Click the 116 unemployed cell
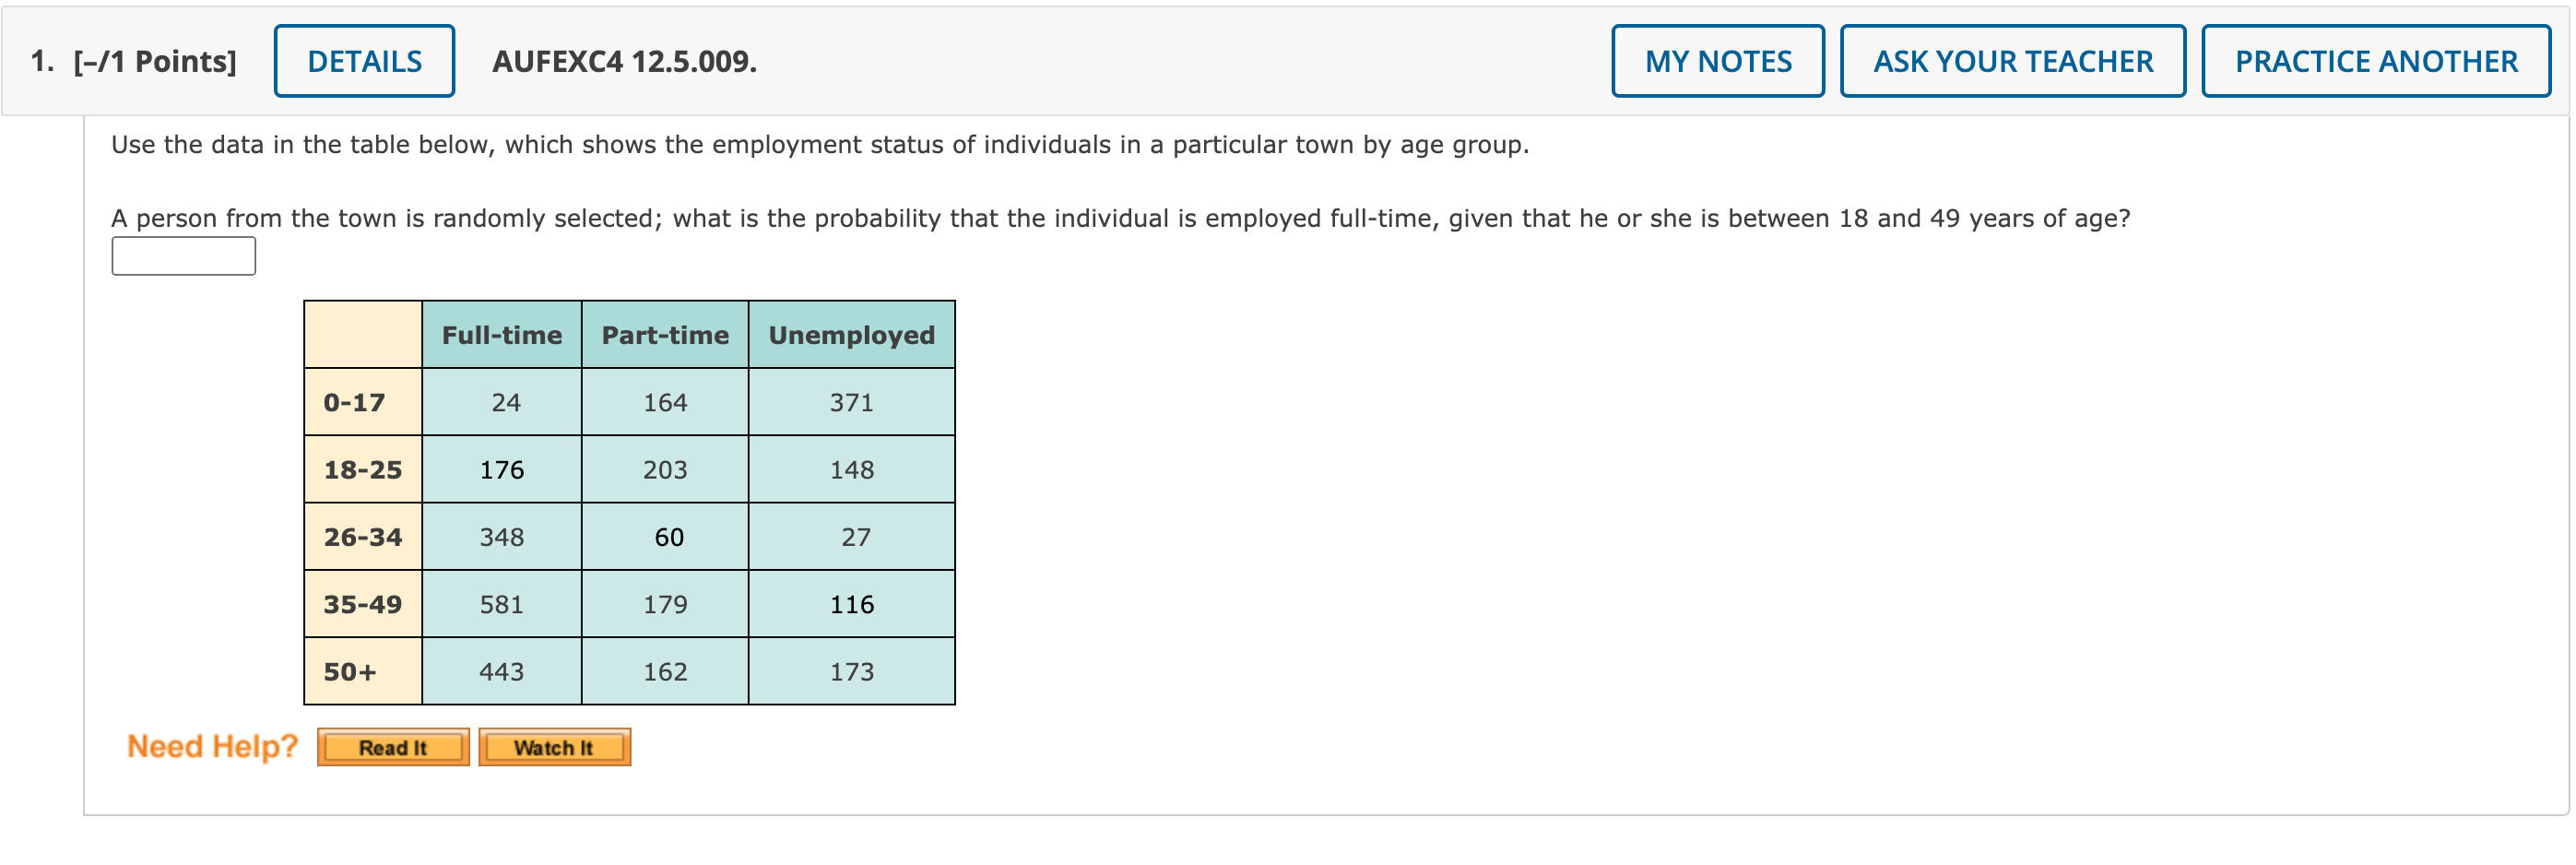2576x865 pixels. point(852,604)
